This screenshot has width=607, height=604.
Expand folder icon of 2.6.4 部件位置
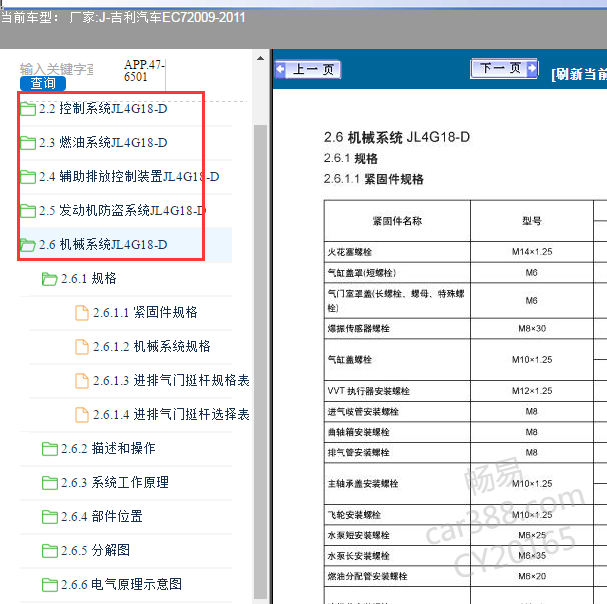(x=50, y=517)
